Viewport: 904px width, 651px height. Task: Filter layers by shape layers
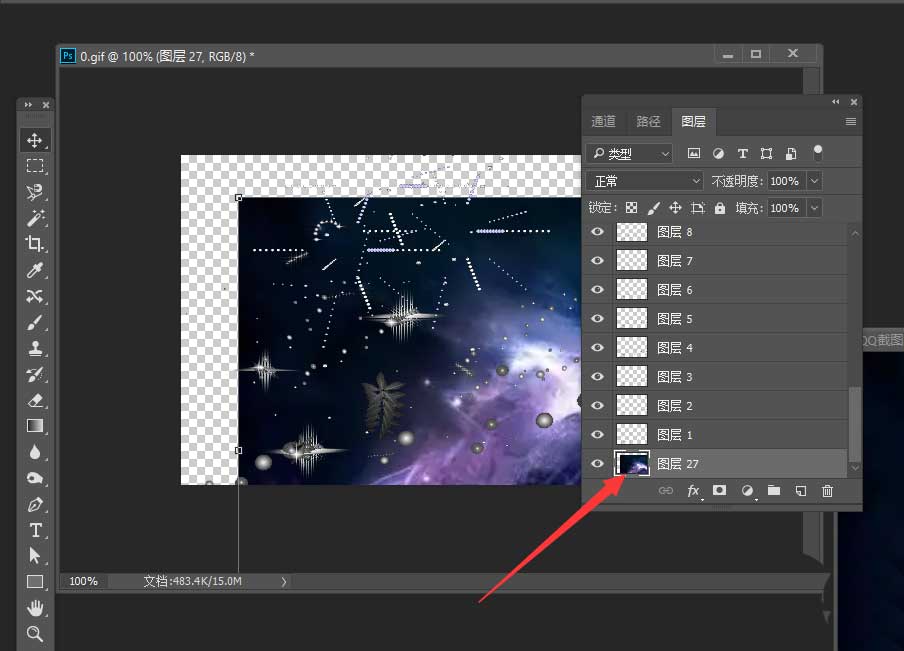click(766, 153)
